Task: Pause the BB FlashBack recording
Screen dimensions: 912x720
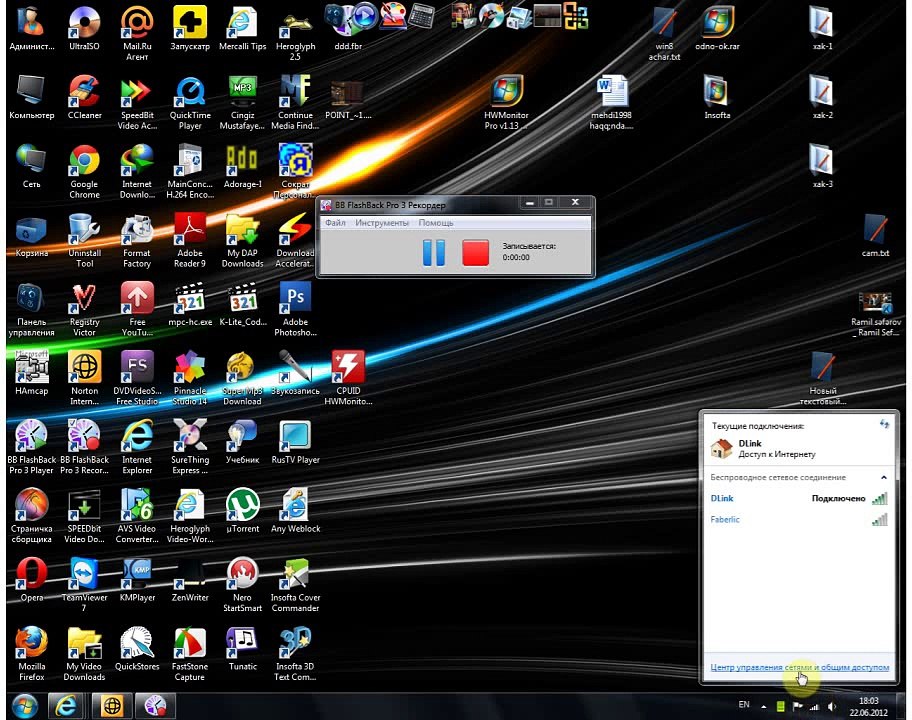Action: (433, 253)
